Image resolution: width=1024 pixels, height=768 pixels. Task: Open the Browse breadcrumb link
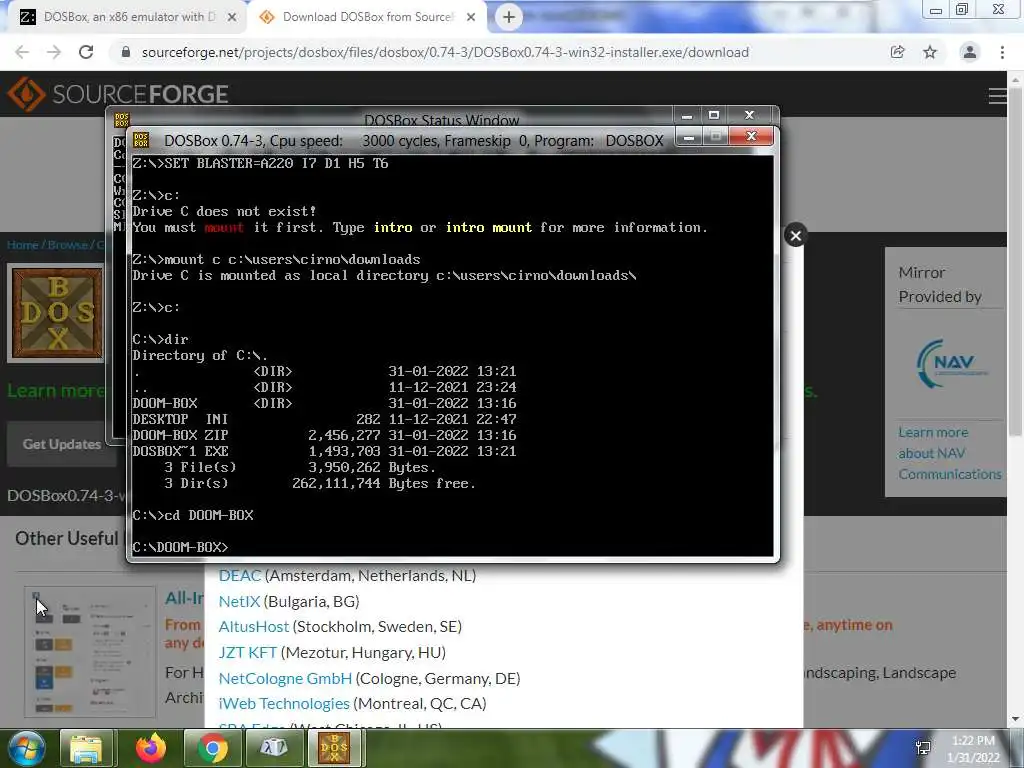67,245
